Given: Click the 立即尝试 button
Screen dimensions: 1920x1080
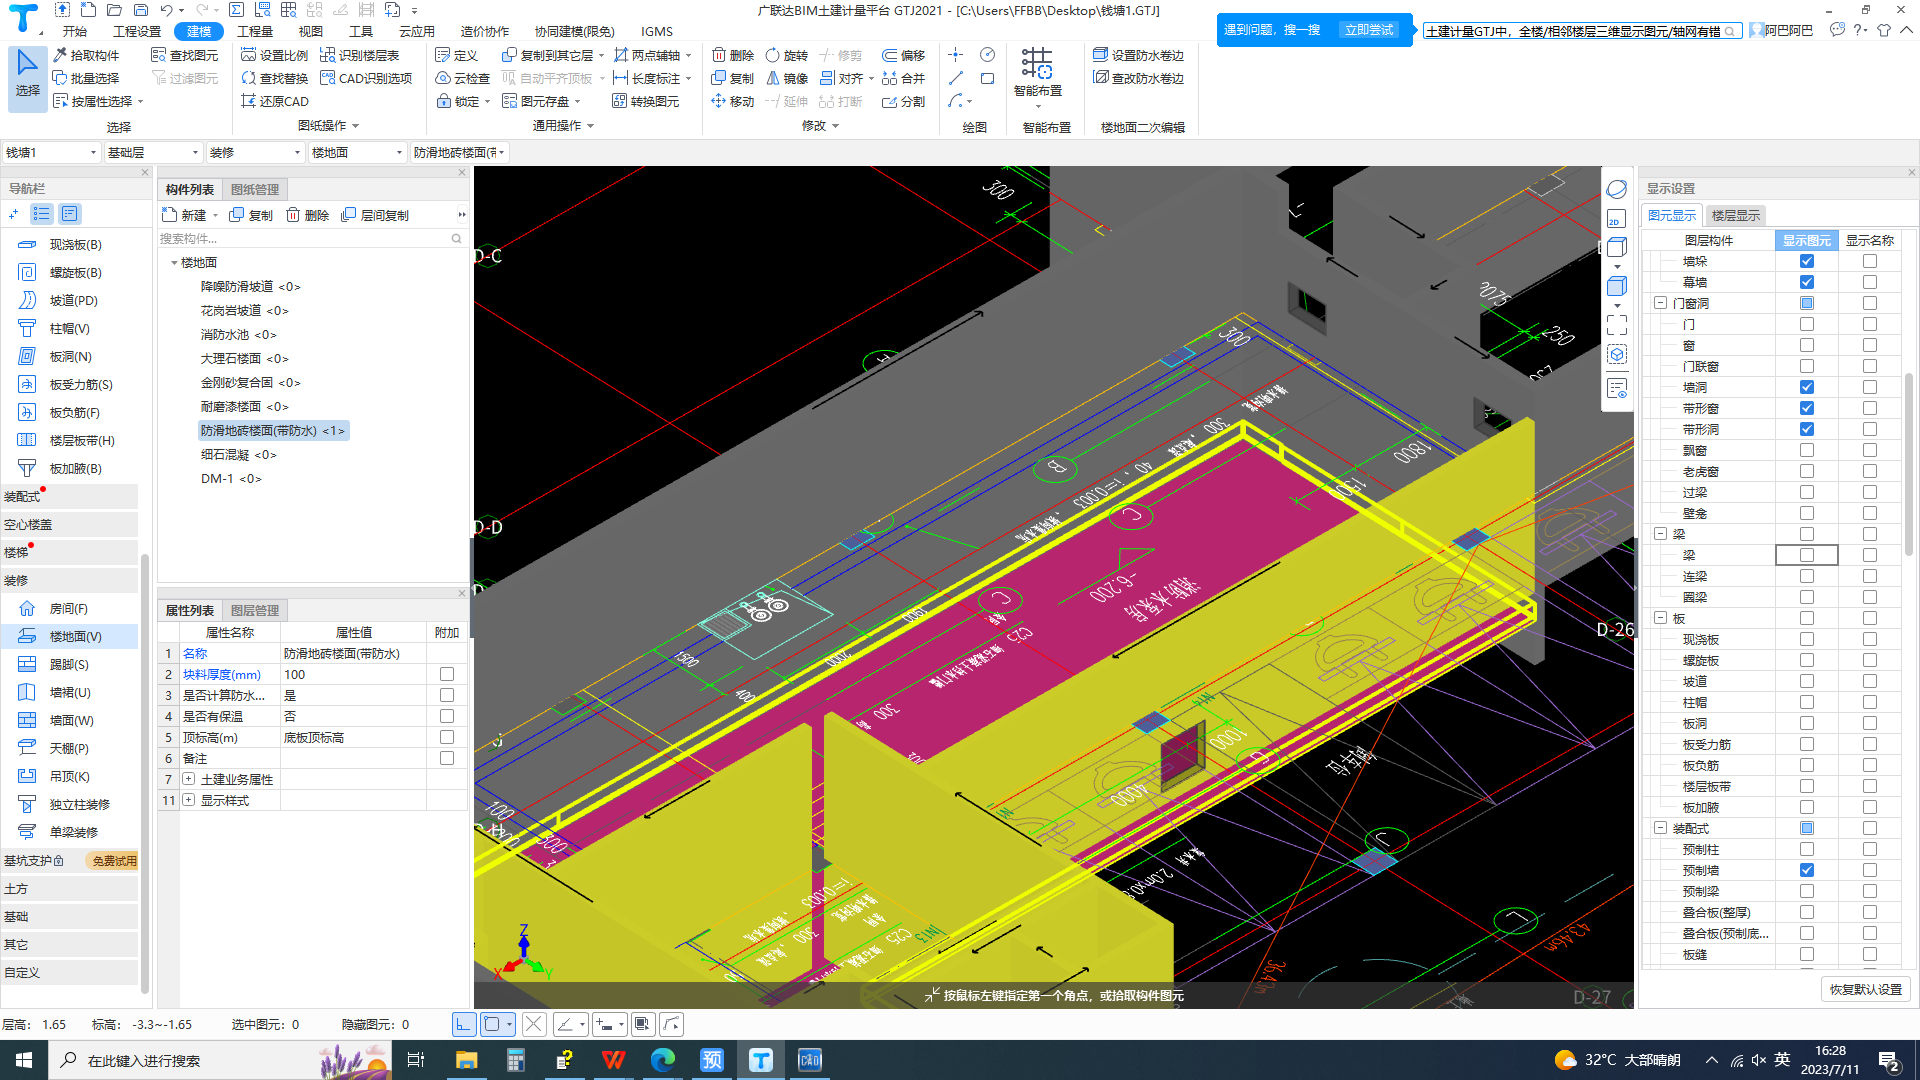Looking at the screenshot, I should [1369, 30].
